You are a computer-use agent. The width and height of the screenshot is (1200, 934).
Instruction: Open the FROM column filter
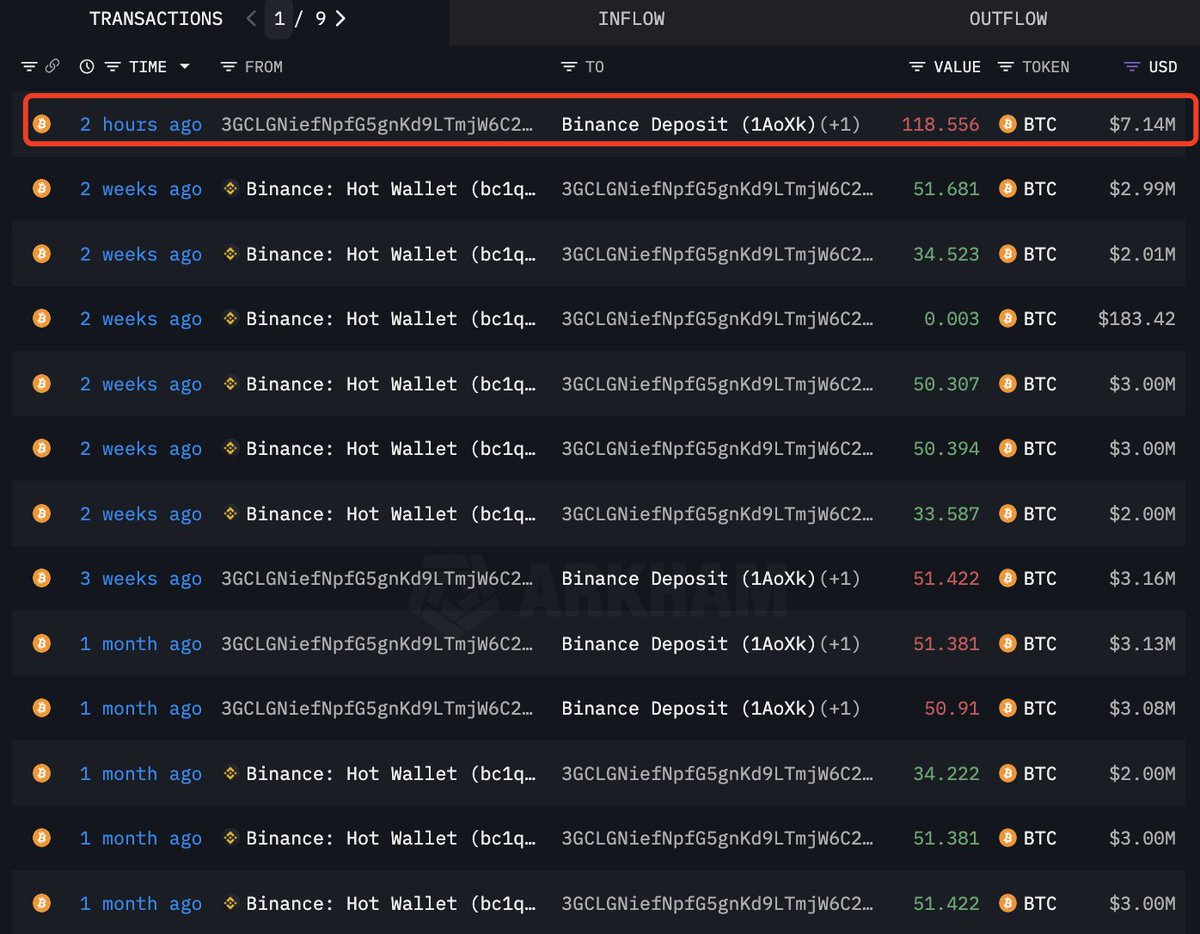tap(228, 67)
